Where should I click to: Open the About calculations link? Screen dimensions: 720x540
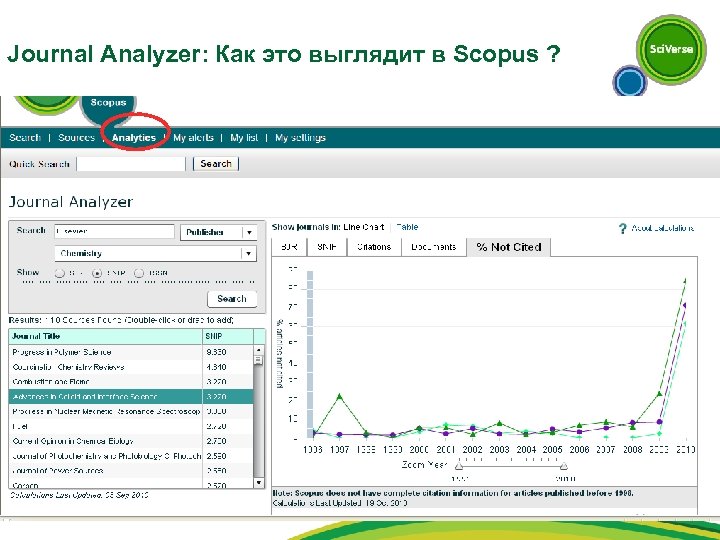pyautogui.click(x=663, y=228)
